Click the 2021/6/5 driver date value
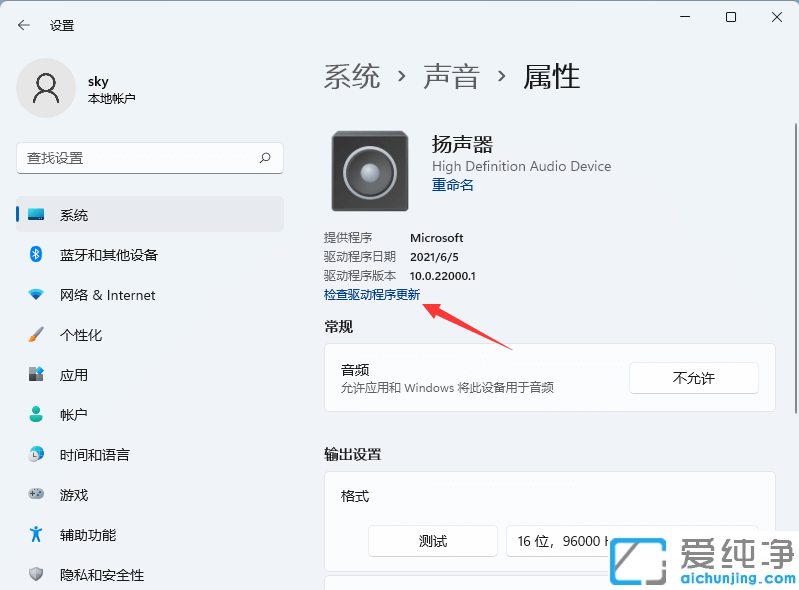This screenshot has height=590, width=799. (x=434, y=257)
